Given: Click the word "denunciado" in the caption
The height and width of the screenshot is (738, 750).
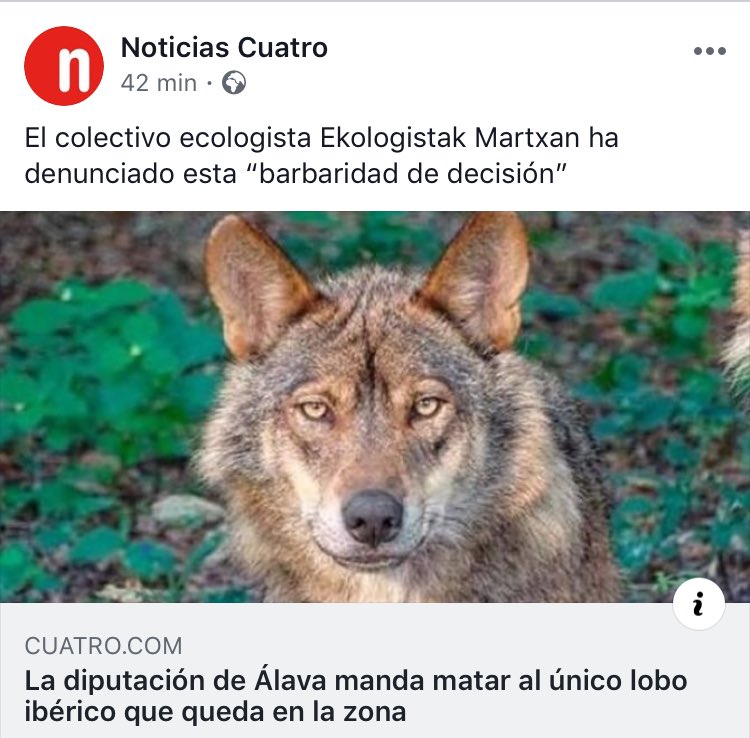Looking at the screenshot, I should [100, 173].
